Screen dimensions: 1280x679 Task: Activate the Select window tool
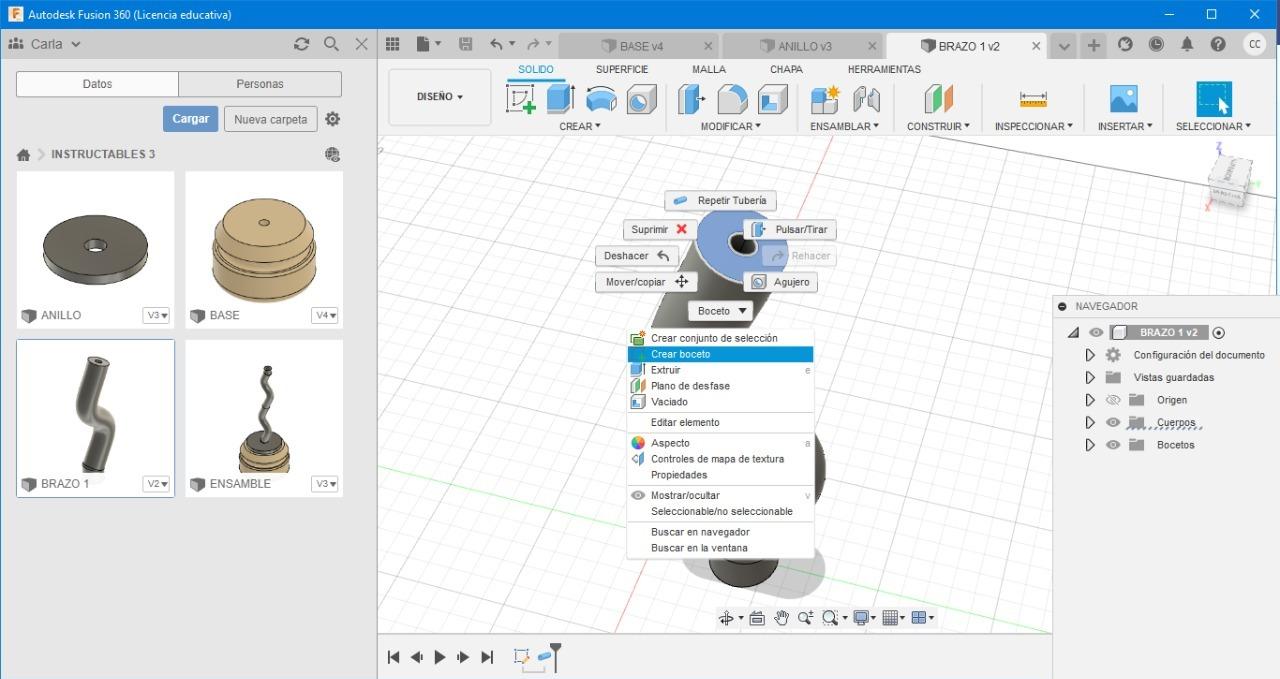(1214, 99)
